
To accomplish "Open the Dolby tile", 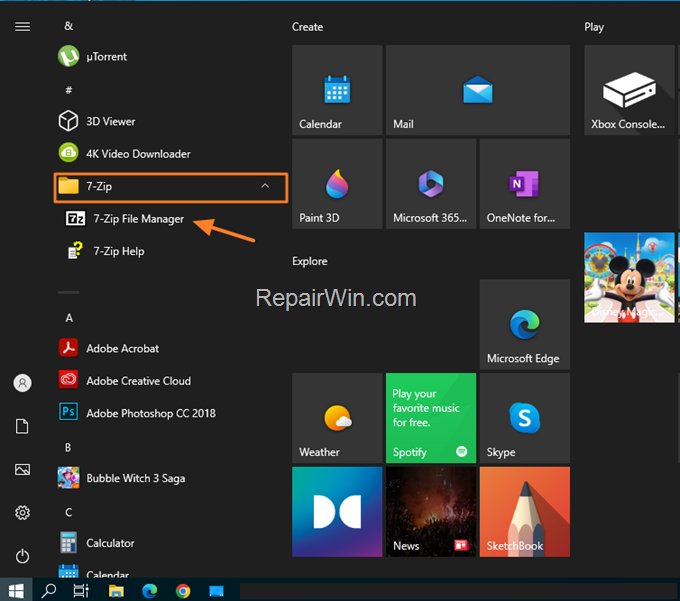I will point(337,511).
